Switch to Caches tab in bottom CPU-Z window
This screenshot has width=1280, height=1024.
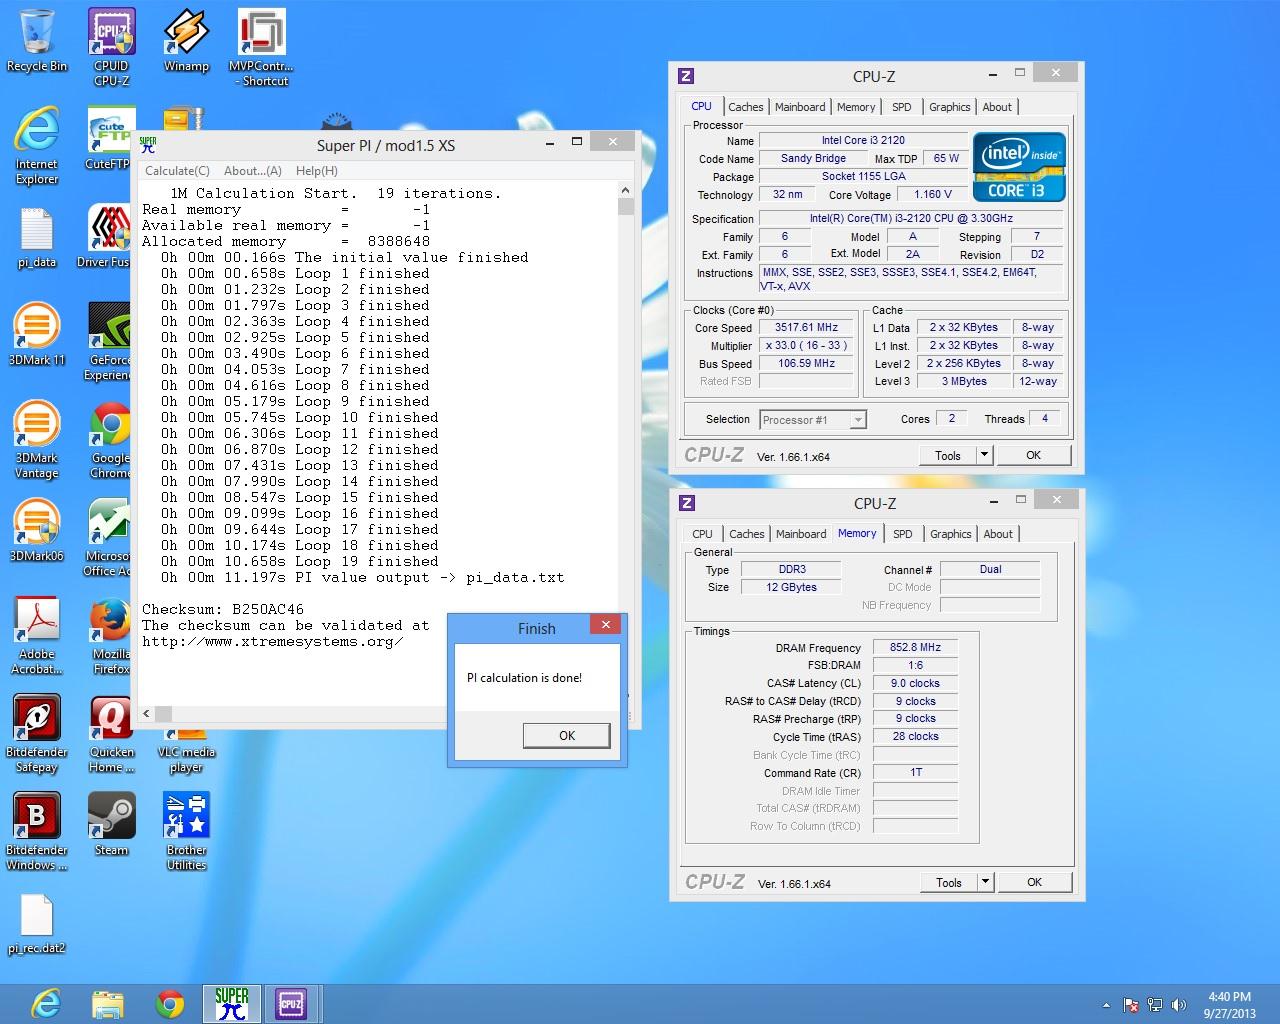point(746,534)
